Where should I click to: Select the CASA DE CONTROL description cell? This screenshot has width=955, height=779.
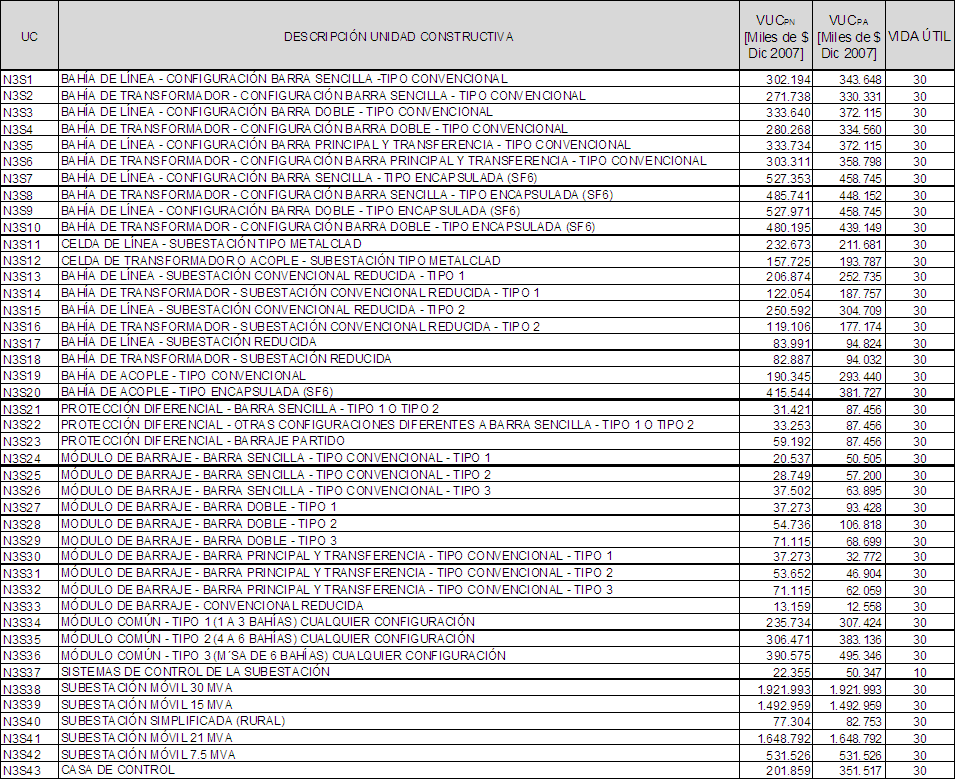[118, 770]
